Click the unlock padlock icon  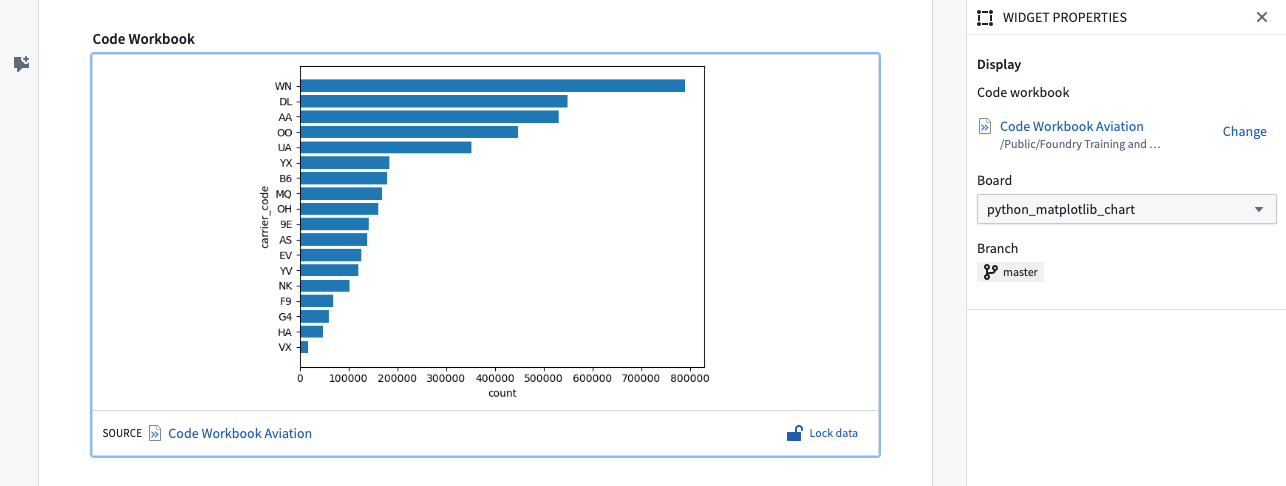click(x=794, y=433)
